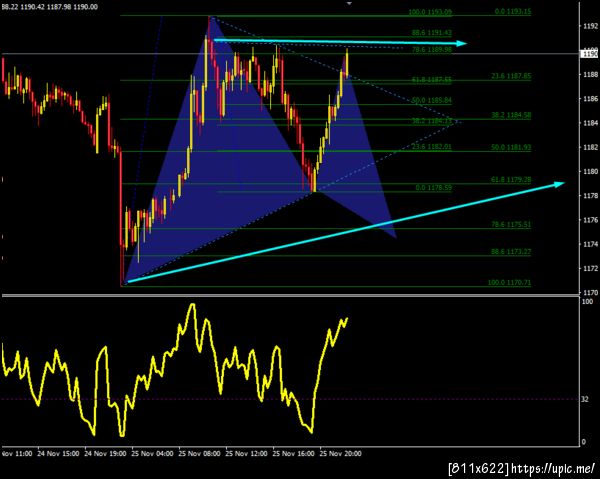Click the chart shift triangle marker at top
Screen dimensions: 600x479
349,3
